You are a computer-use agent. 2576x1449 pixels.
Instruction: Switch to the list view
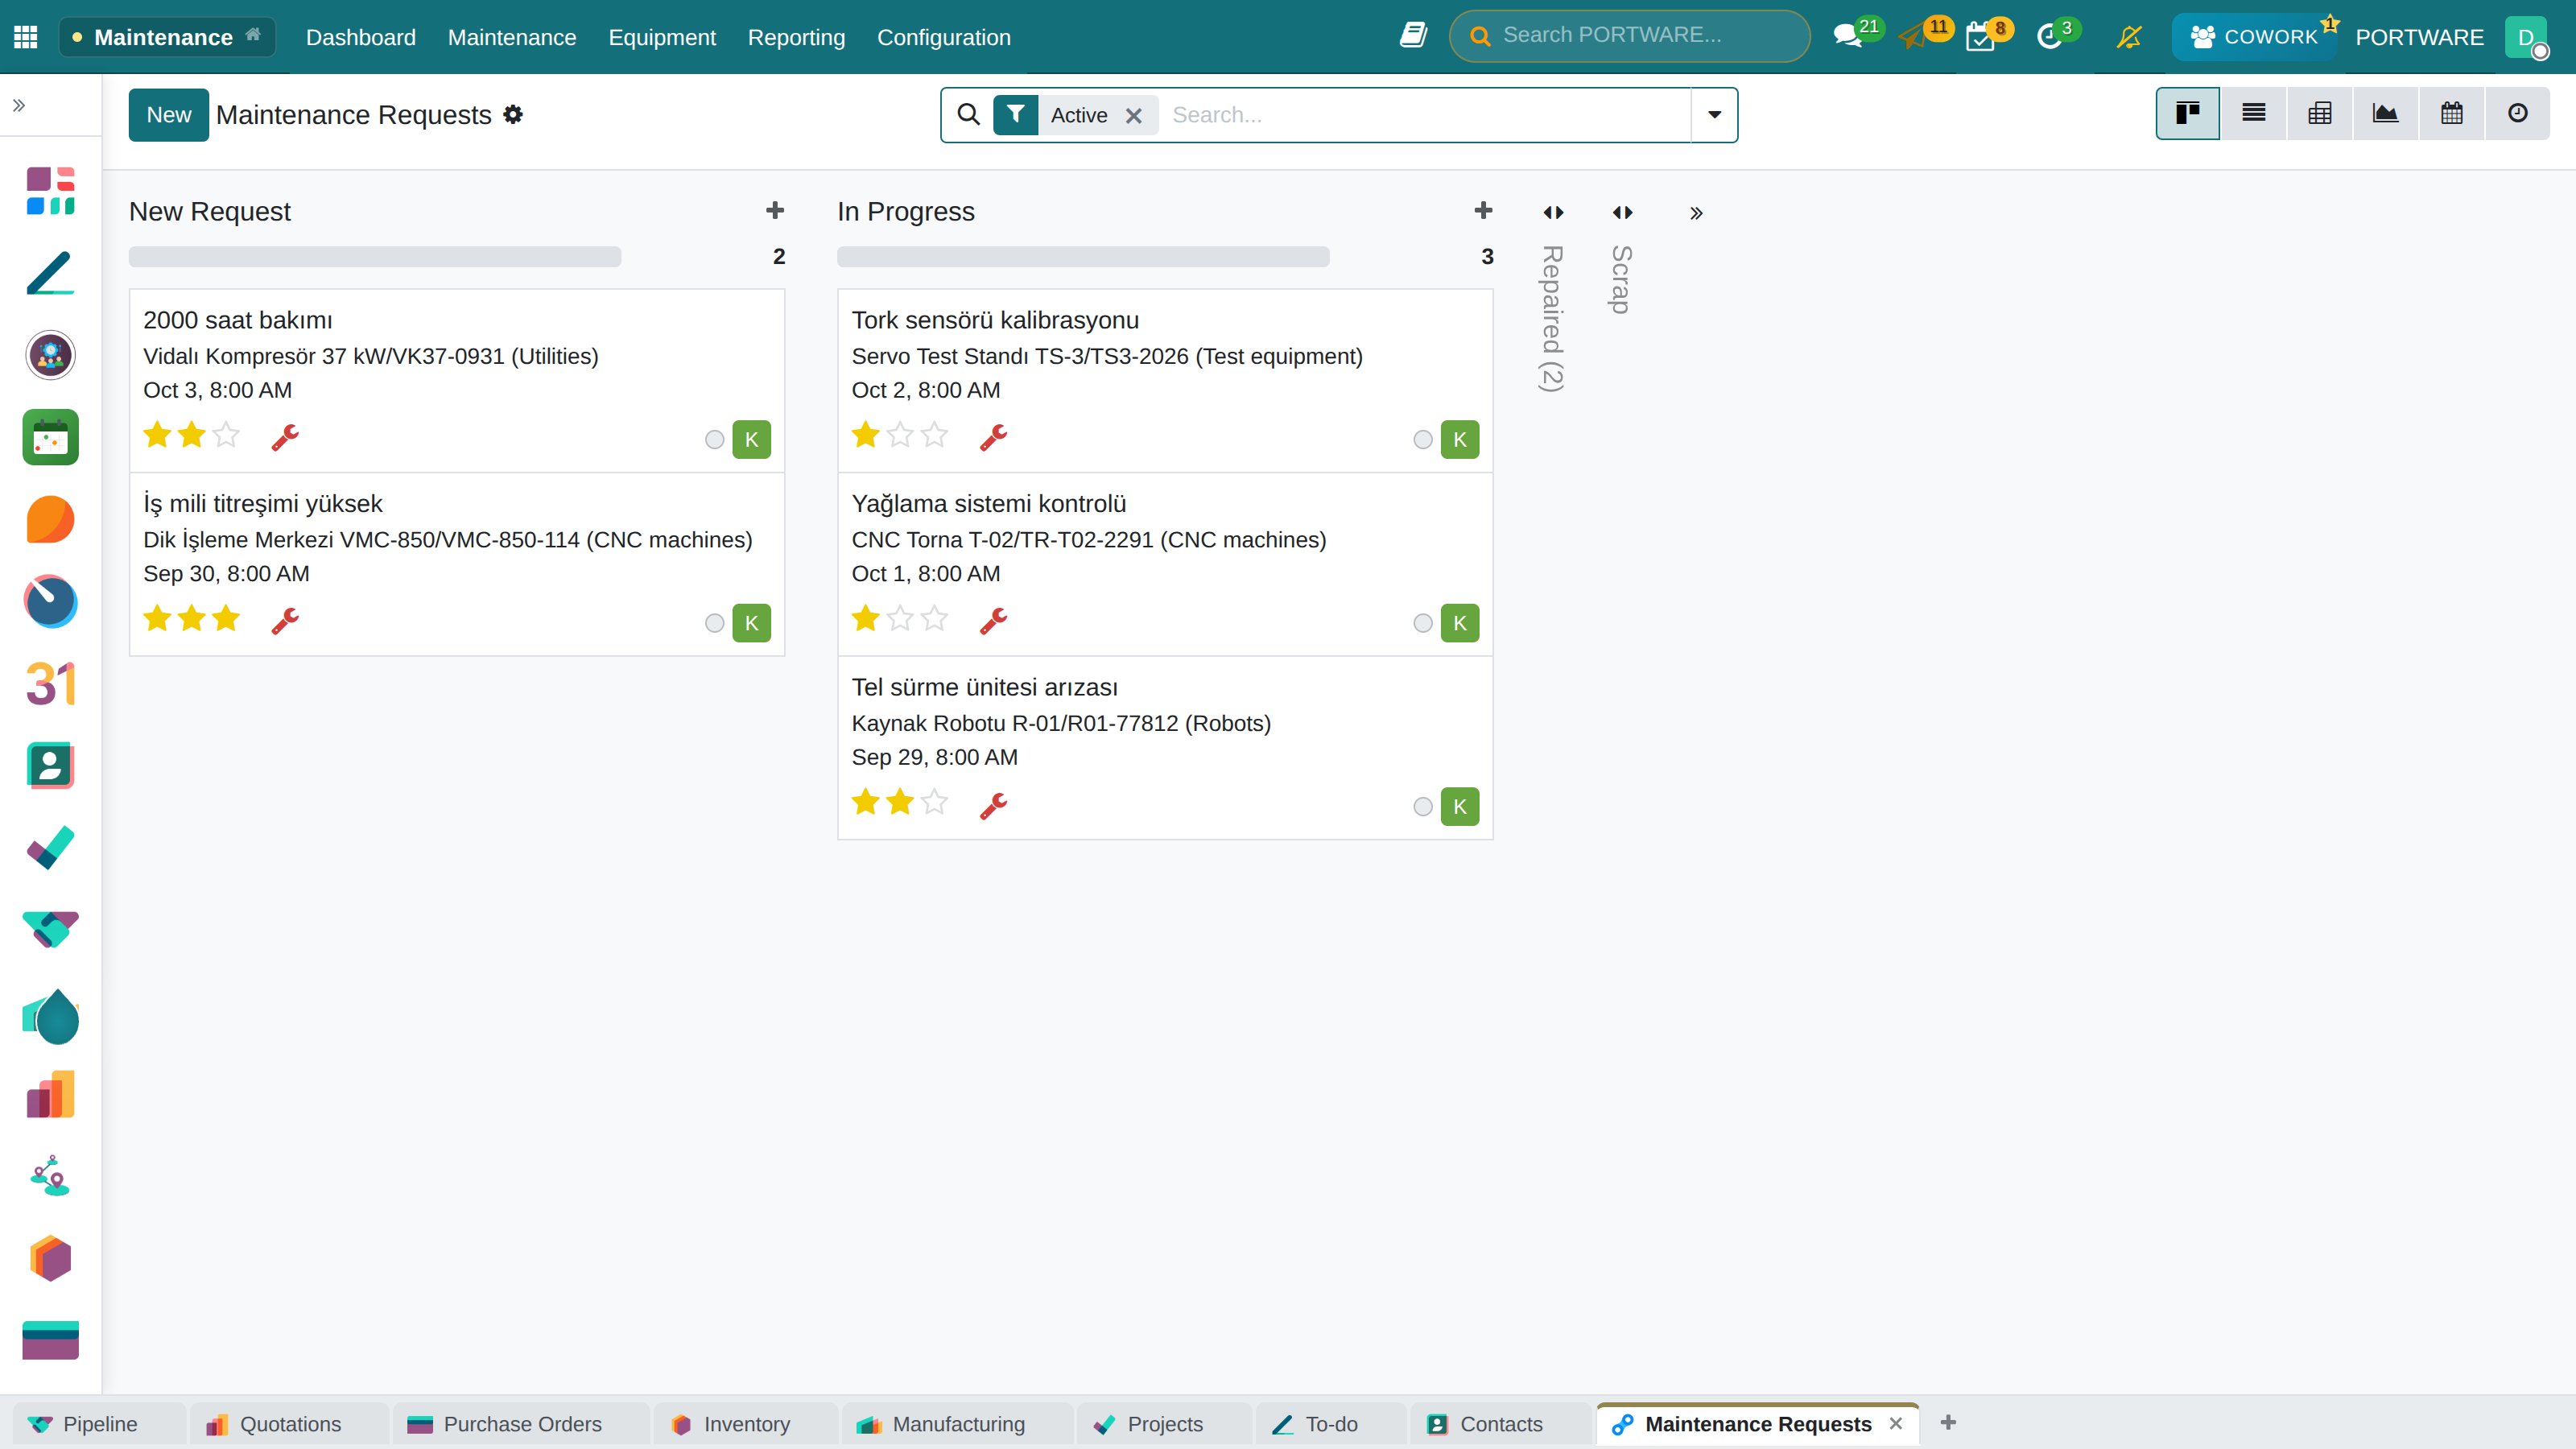tap(2253, 114)
